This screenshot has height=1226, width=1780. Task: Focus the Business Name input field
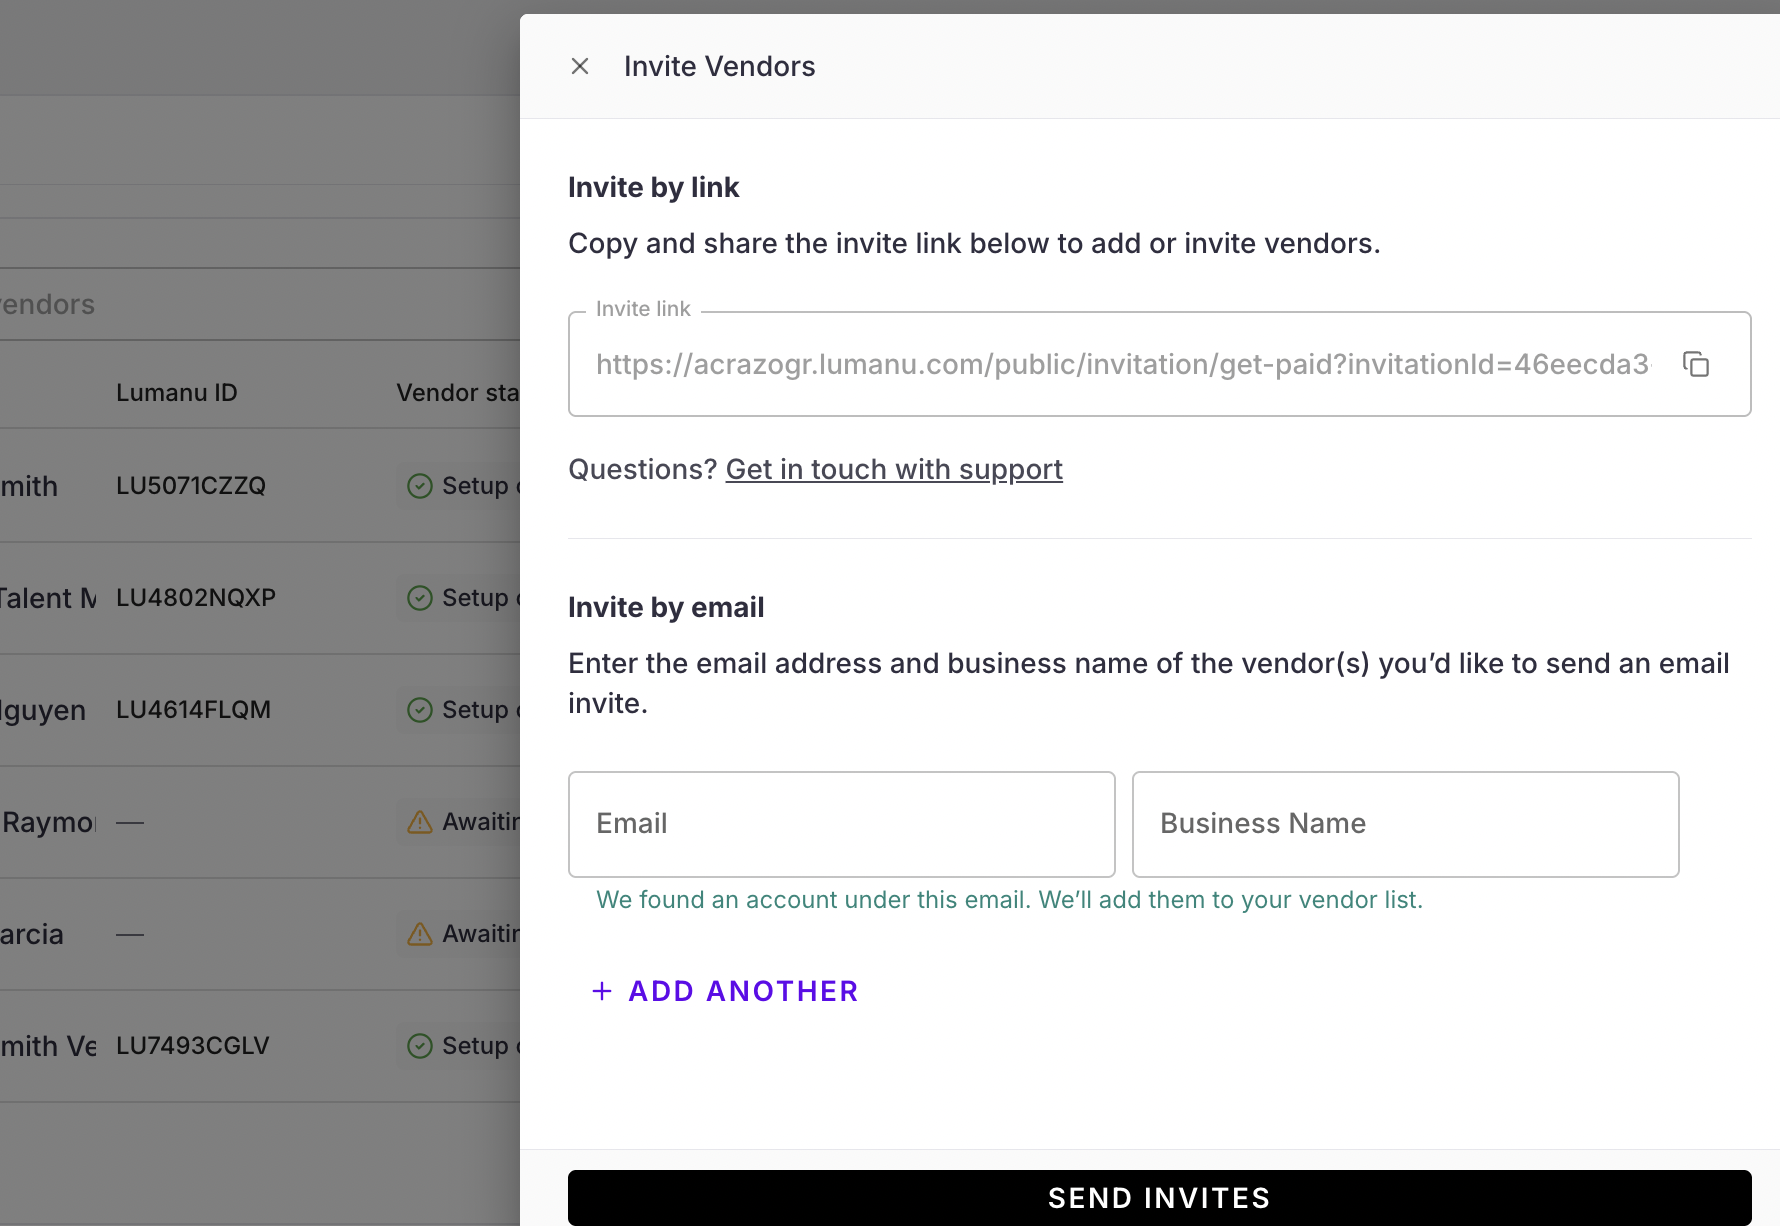click(1405, 824)
